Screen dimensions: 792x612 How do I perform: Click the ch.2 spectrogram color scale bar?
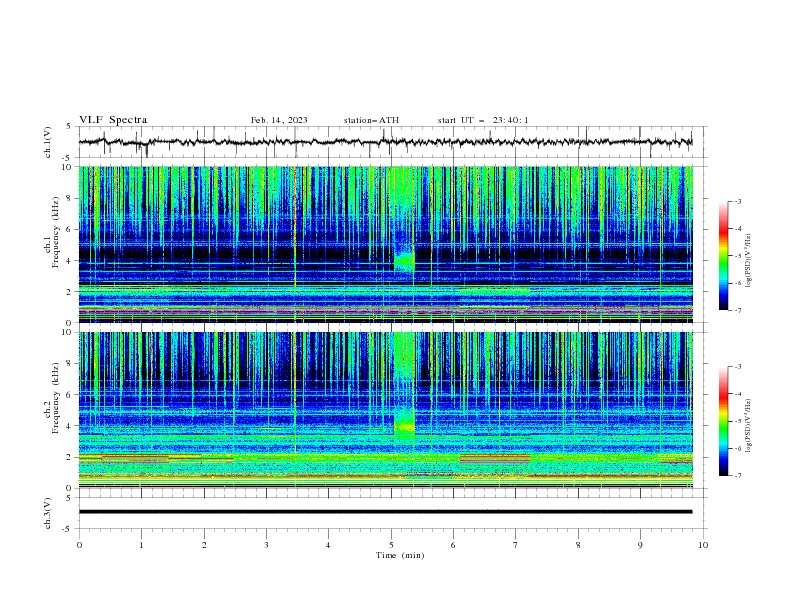point(723,421)
